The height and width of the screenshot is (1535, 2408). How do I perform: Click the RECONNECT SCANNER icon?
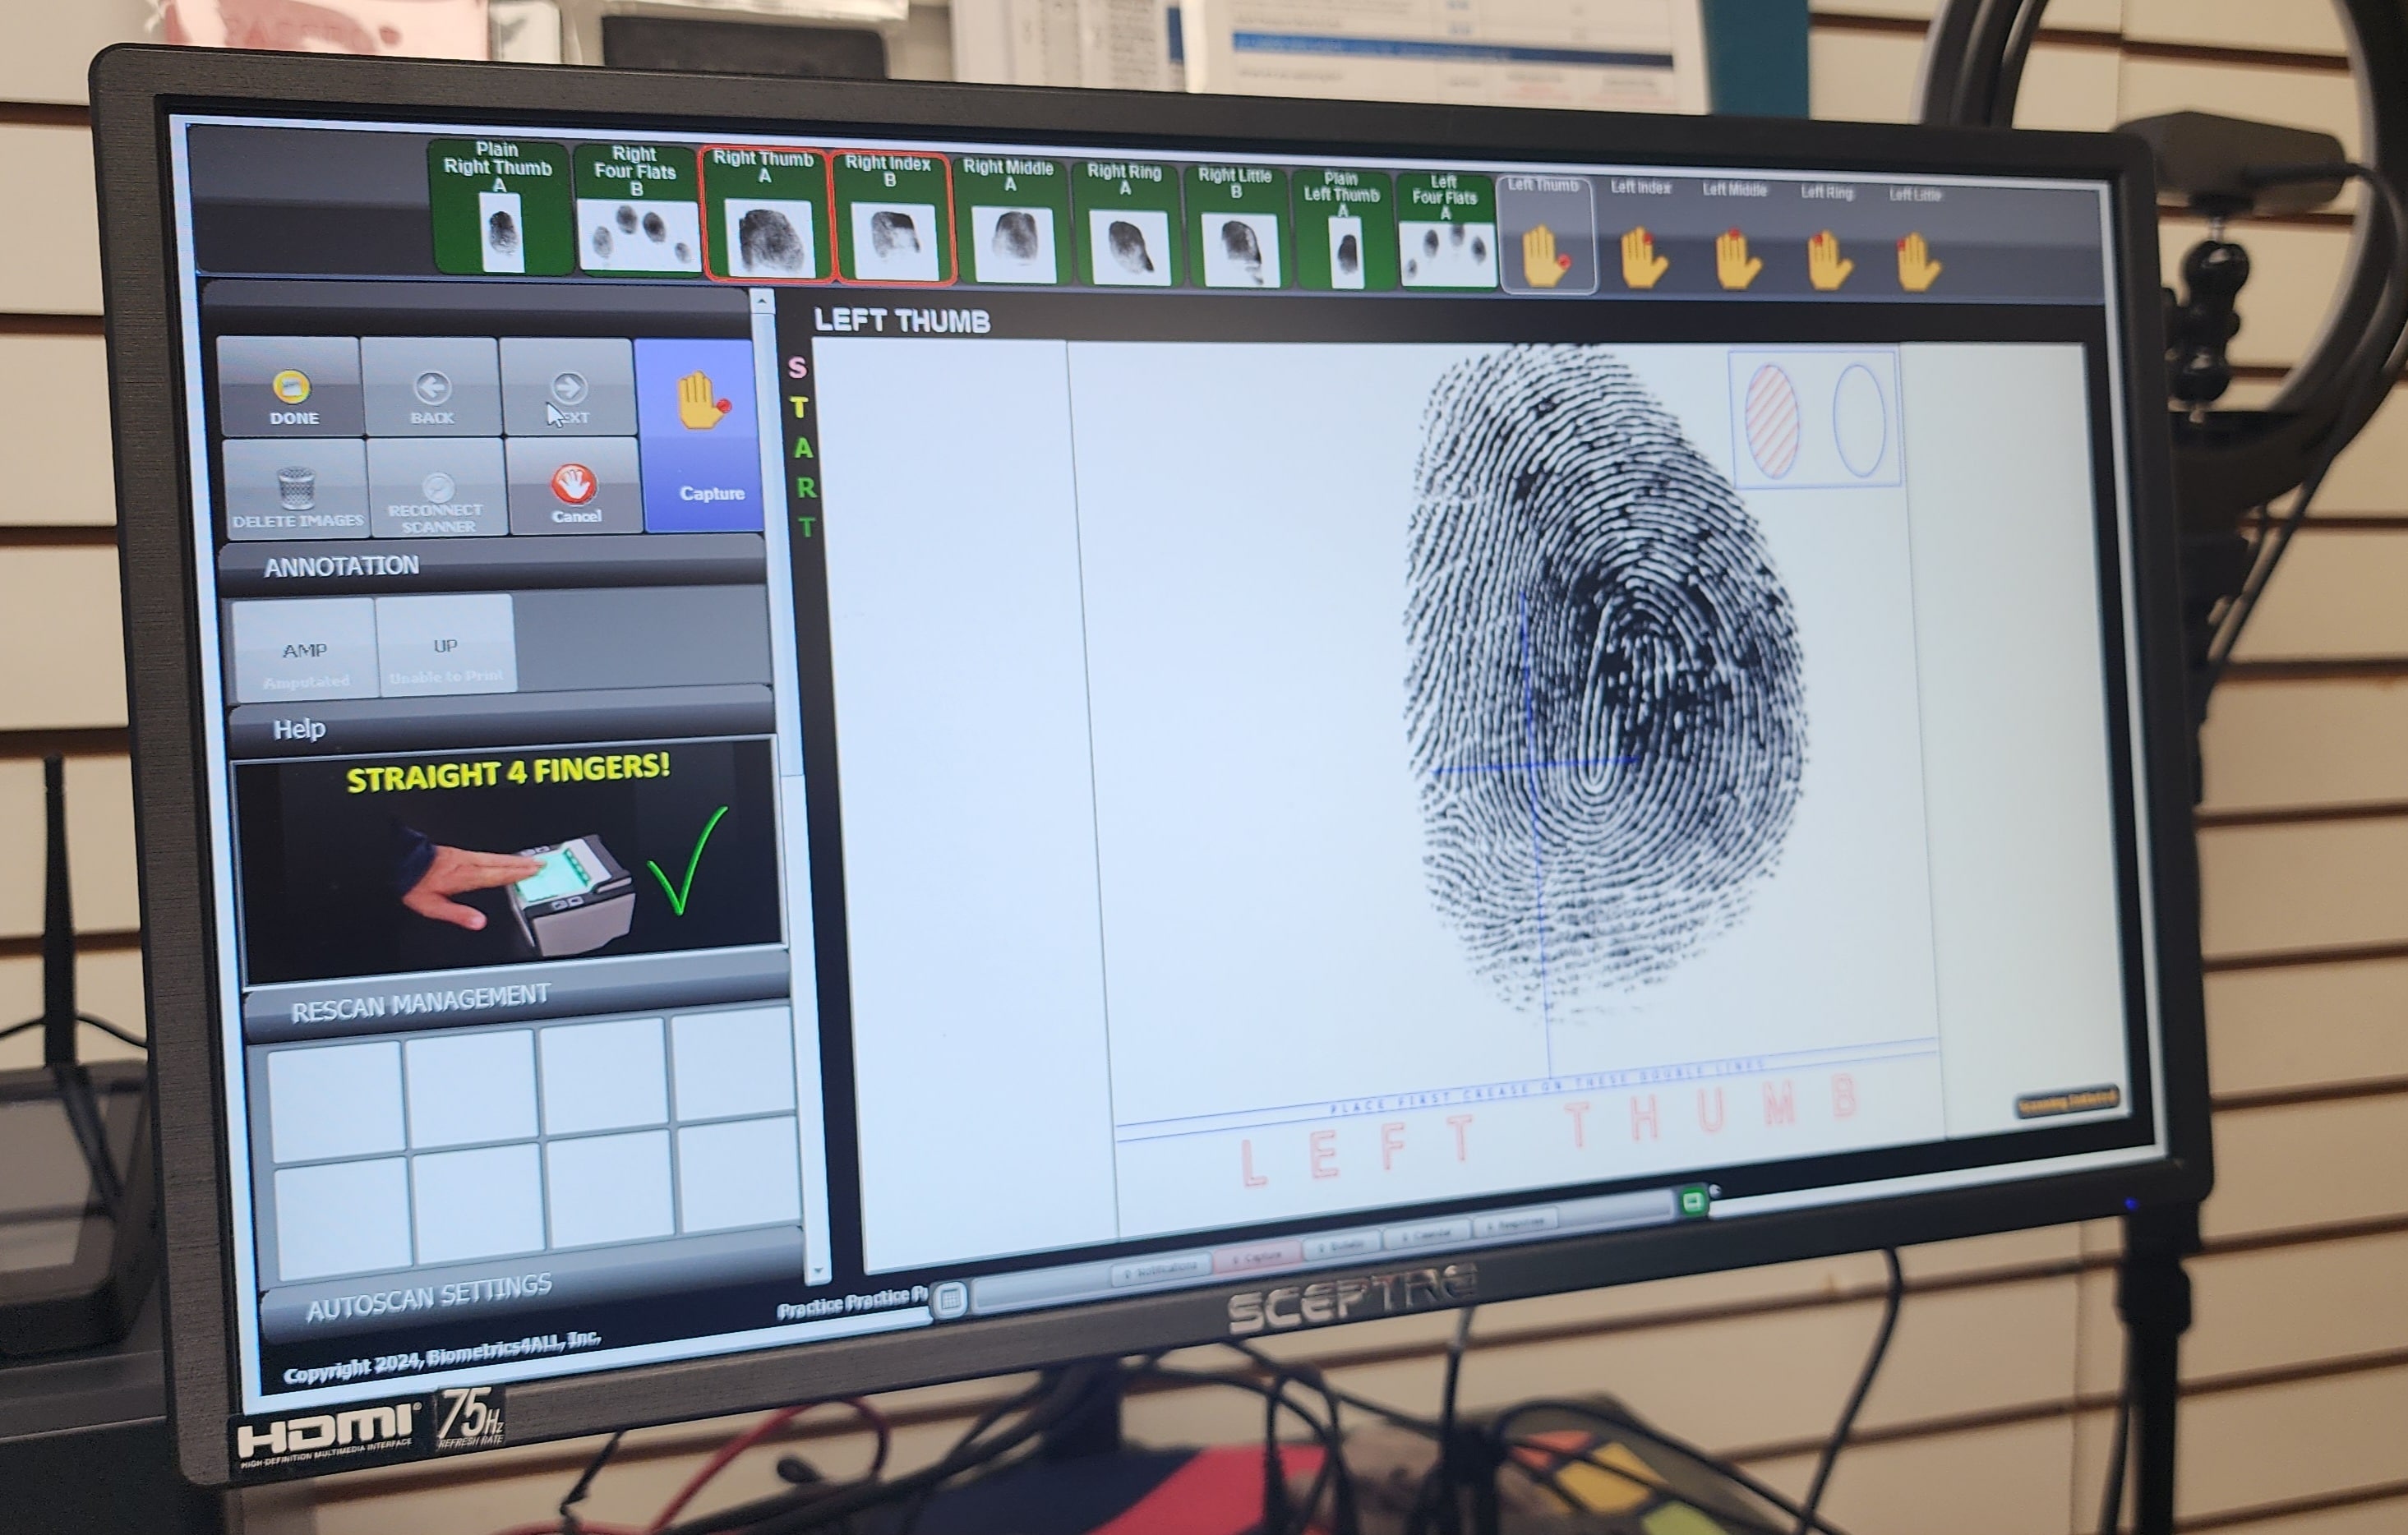tap(437, 490)
